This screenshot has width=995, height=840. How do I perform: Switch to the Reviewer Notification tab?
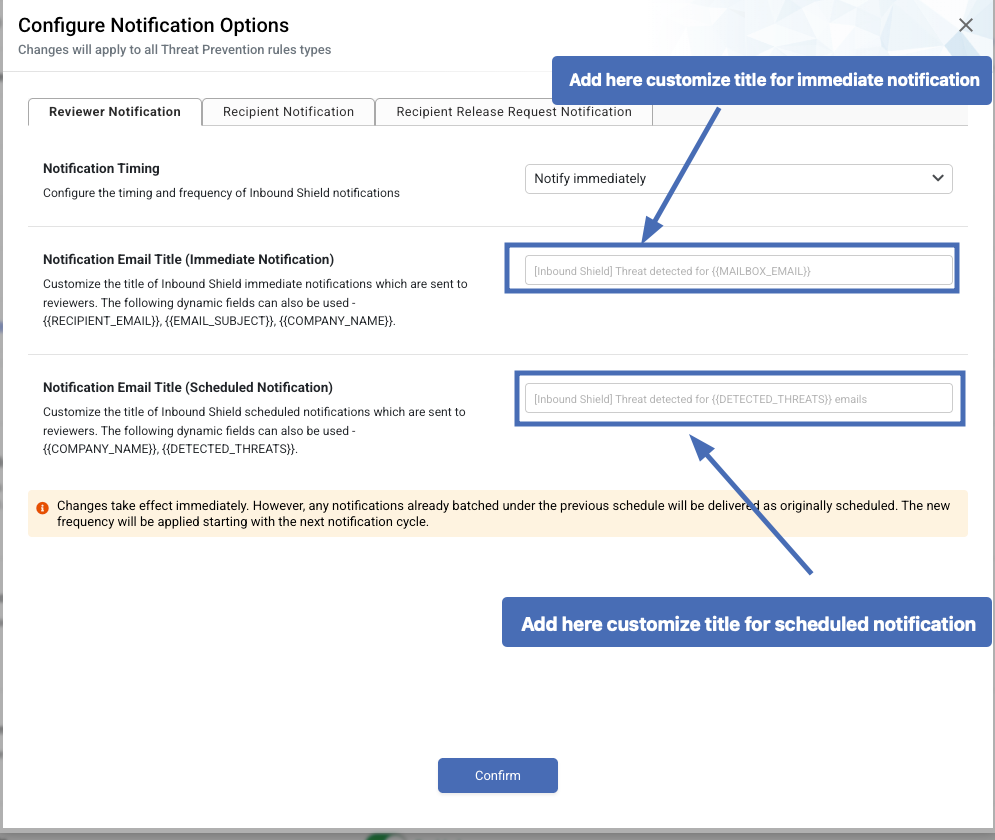point(115,112)
